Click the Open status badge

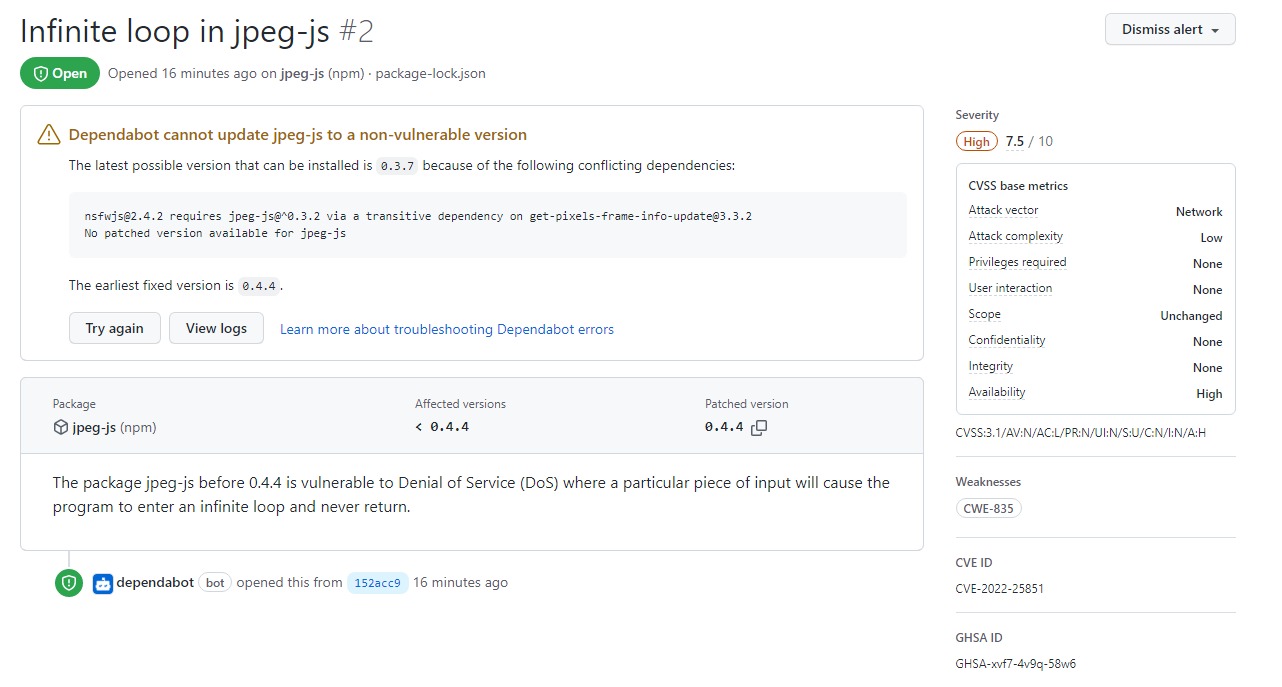point(59,73)
